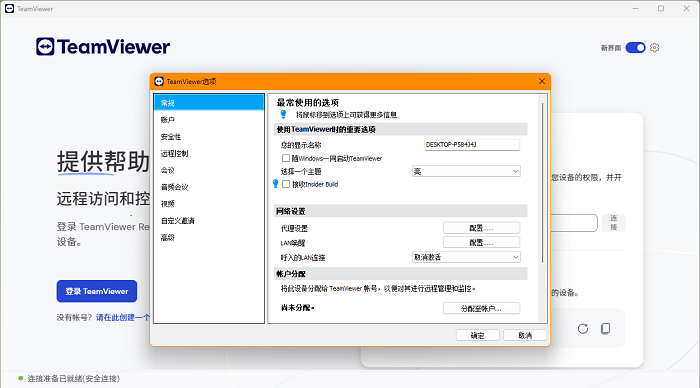Go to 音频会议 options
This screenshot has height=388, width=700.
(x=209, y=187)
